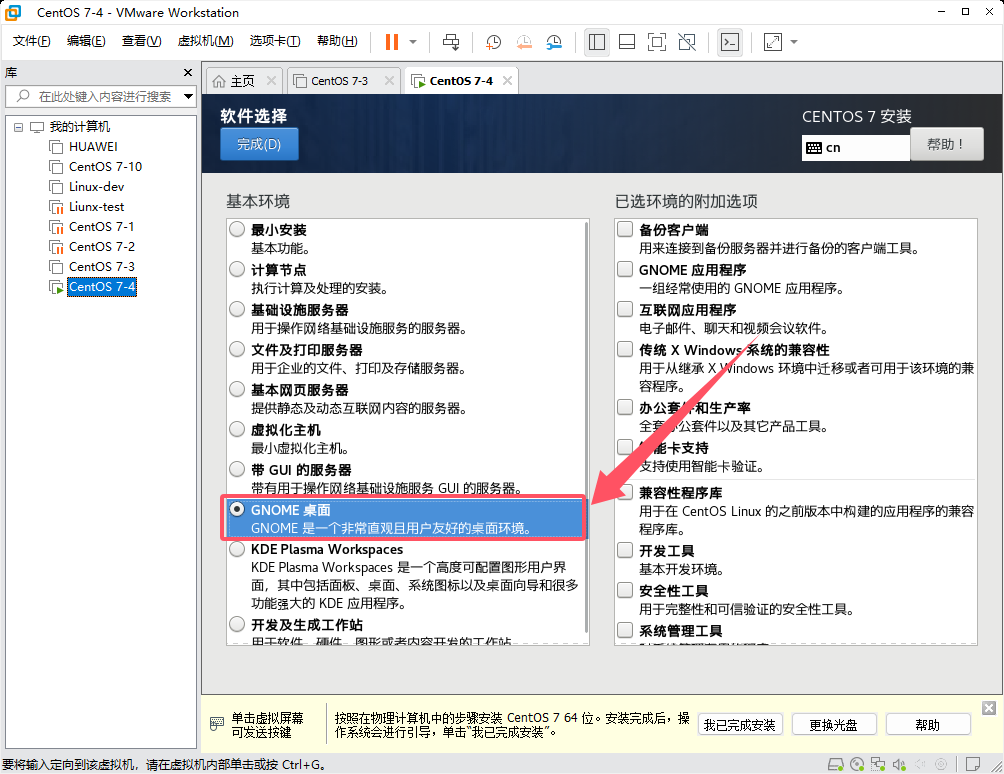Check the GNOME 应用程序 checkbox
The image size is (1004, 774).
(x=625, y=269)
